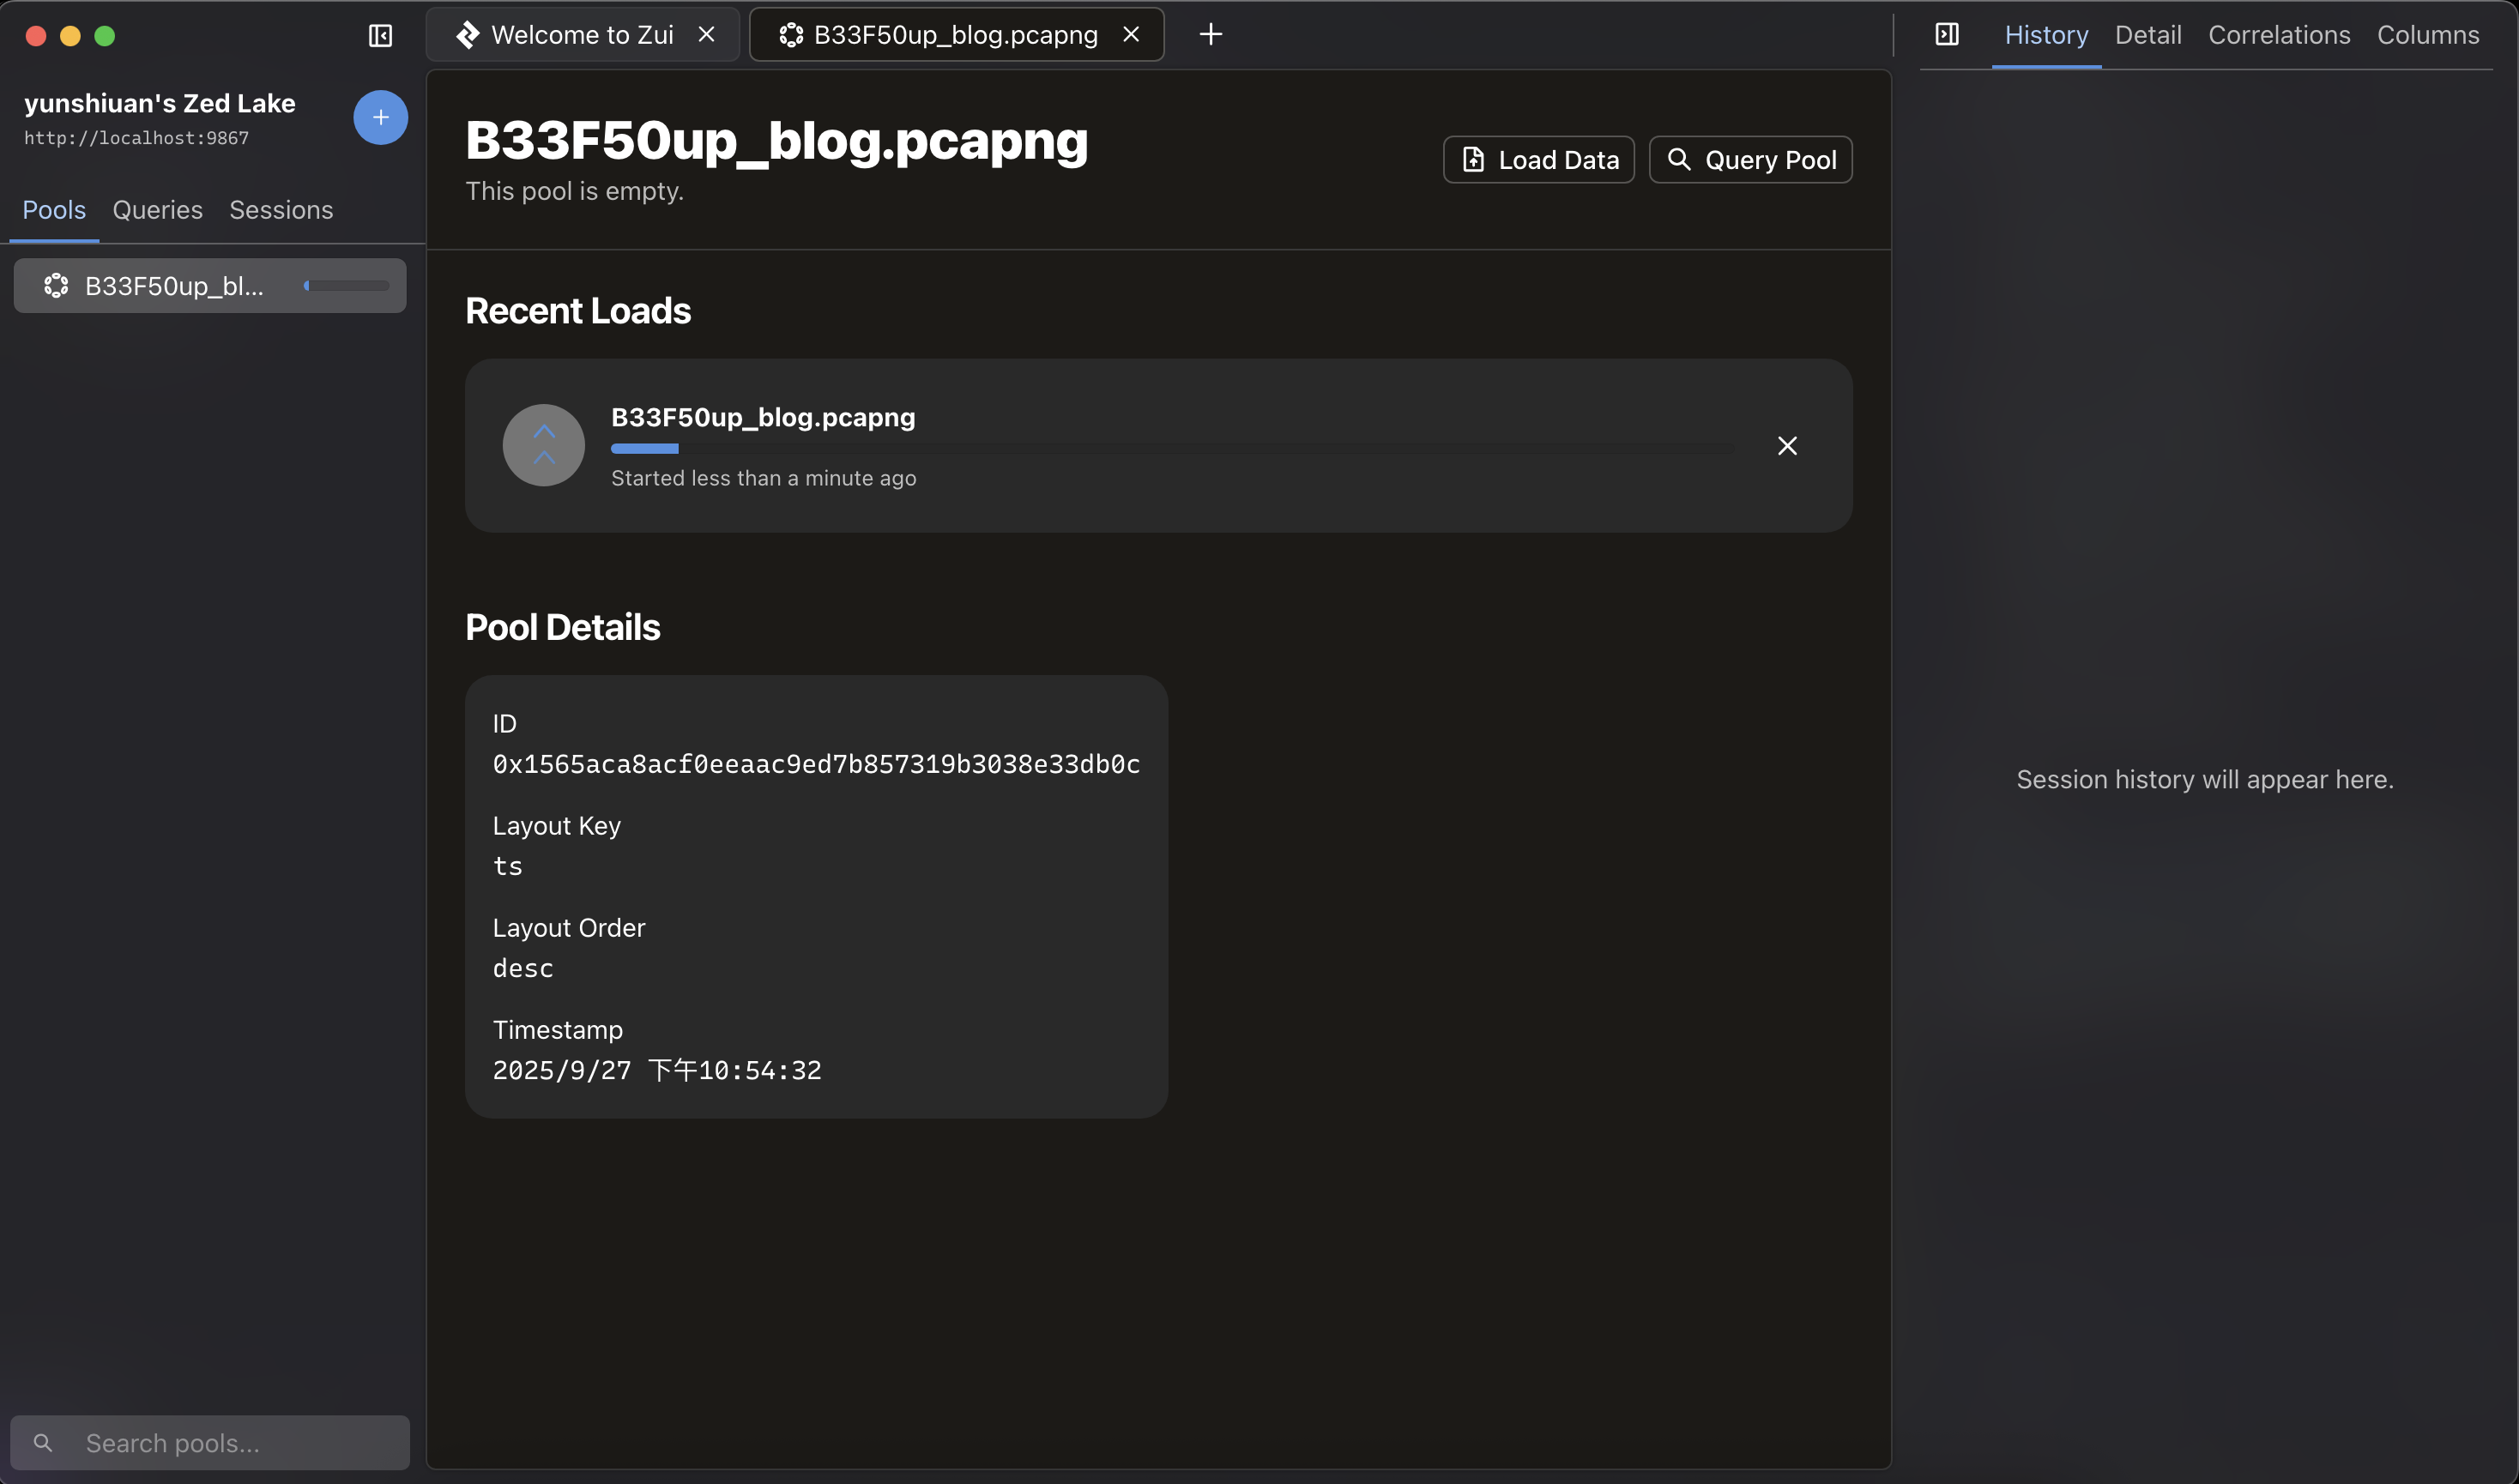The width and height of the screenshot is (2519, 1484).
Task: Click the upload arrows circle icon
Action: 543,446
